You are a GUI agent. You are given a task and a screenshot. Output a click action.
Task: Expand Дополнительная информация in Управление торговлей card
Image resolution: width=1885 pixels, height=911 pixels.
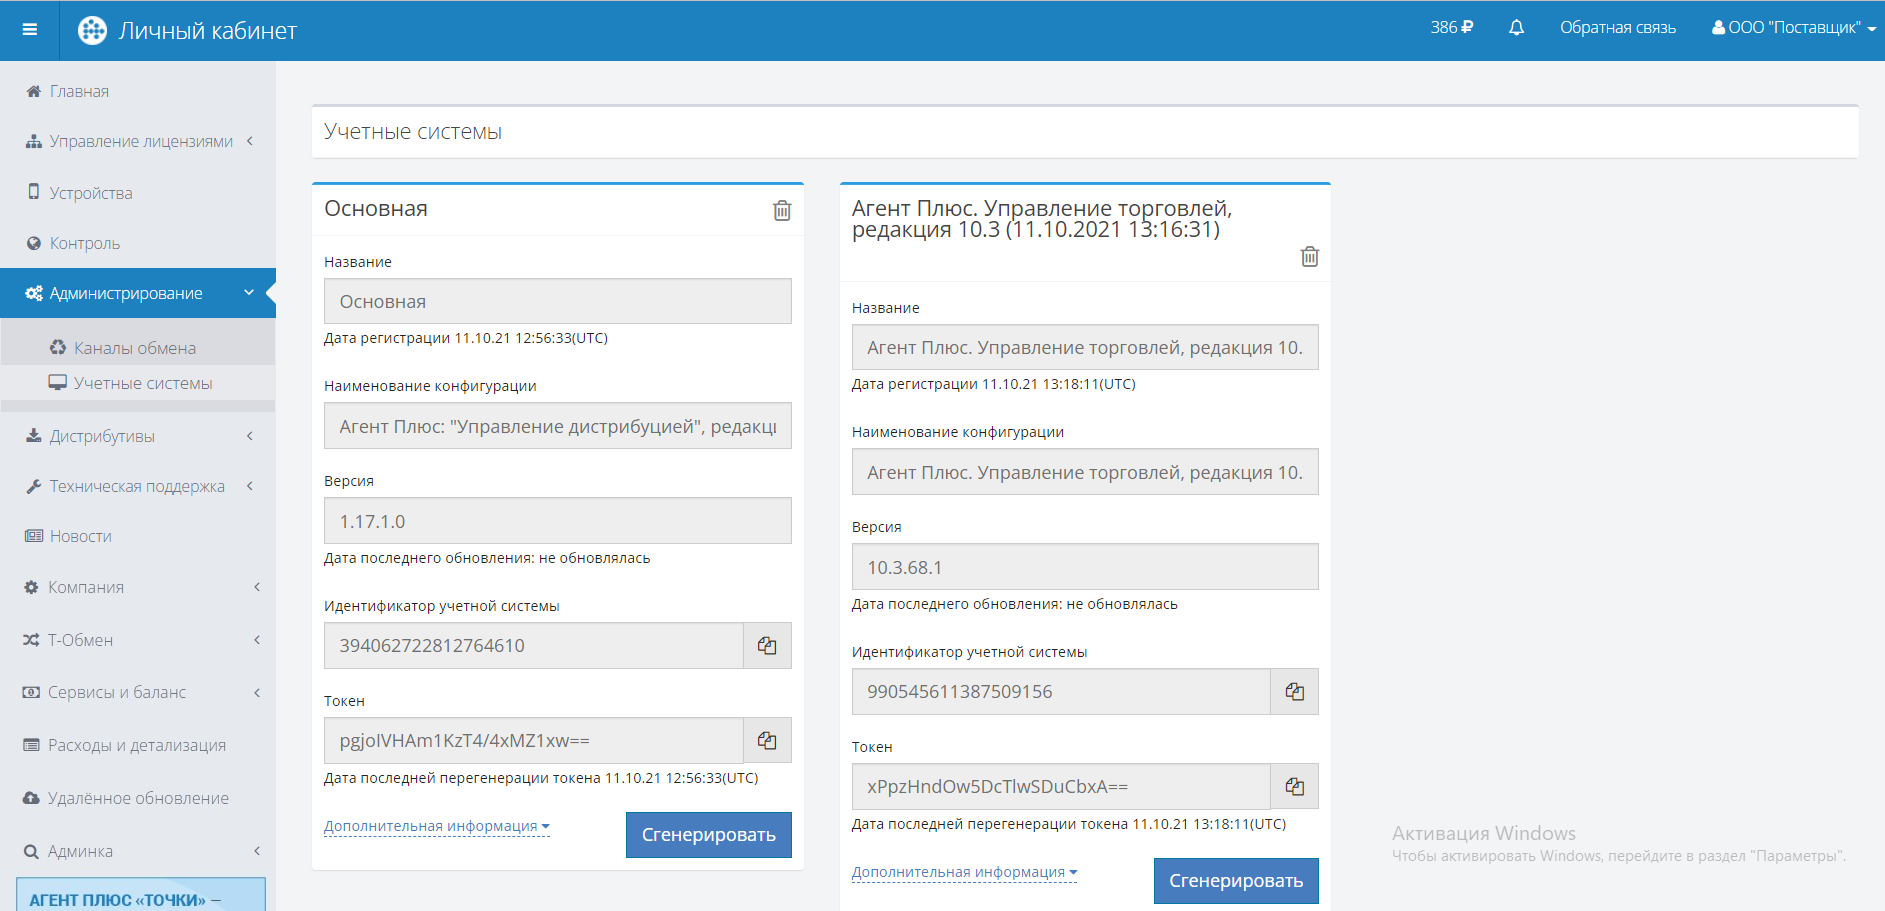click(965, 872)
